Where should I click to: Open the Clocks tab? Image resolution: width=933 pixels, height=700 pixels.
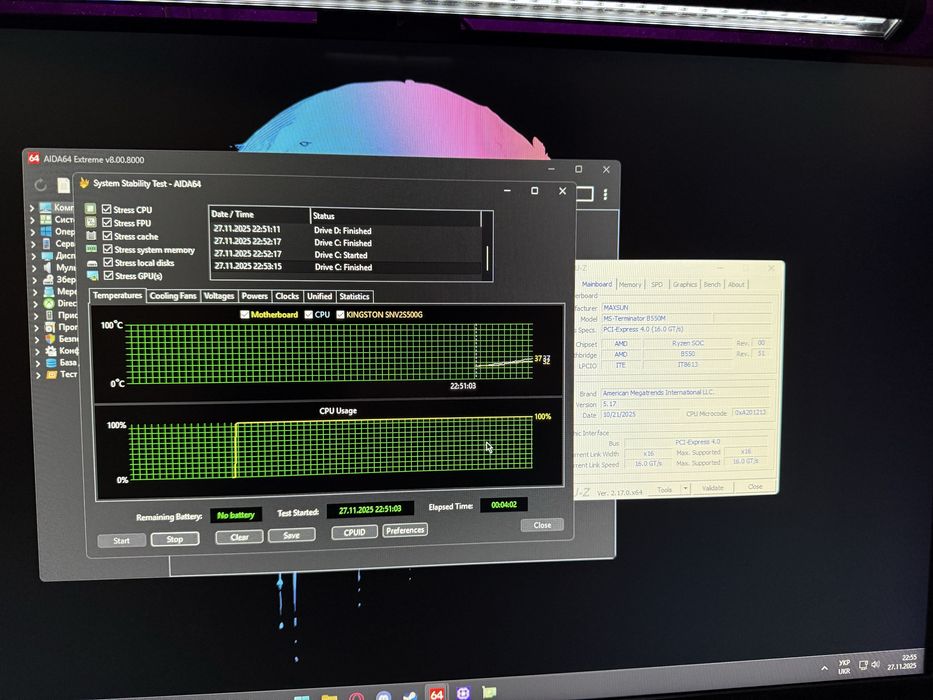point(287,296)
